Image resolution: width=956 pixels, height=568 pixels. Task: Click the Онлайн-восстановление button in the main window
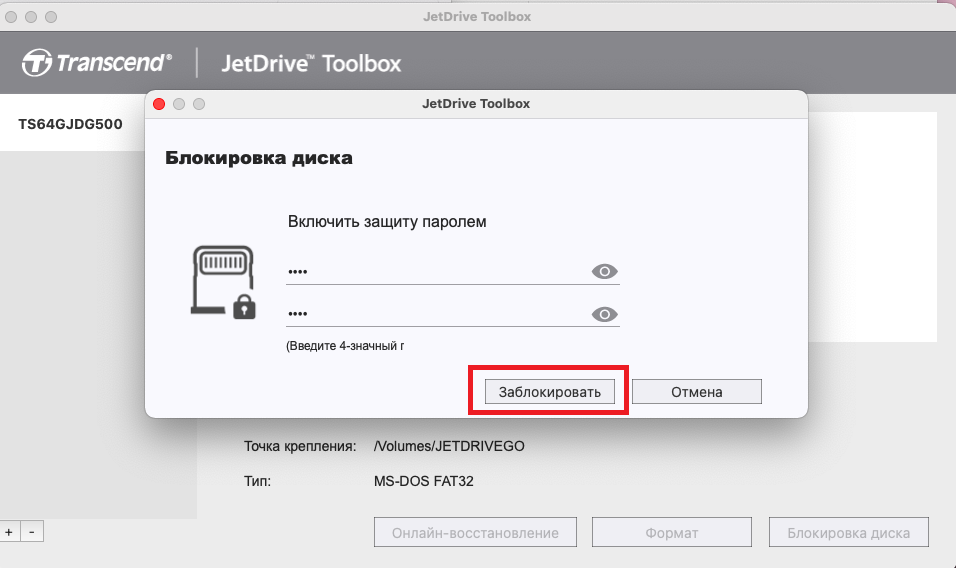click(475, 533)
